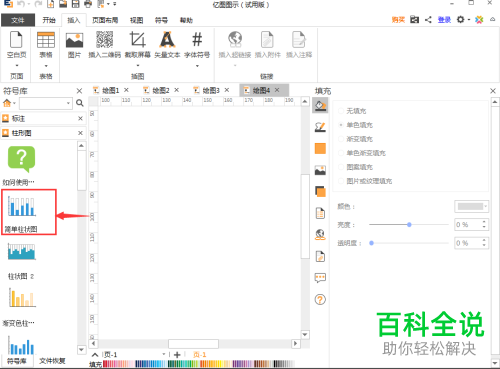500x369 pixels.
Task: Open the help question mark sidebar icon
Action: pyautogui.click(x=320, y=300)
